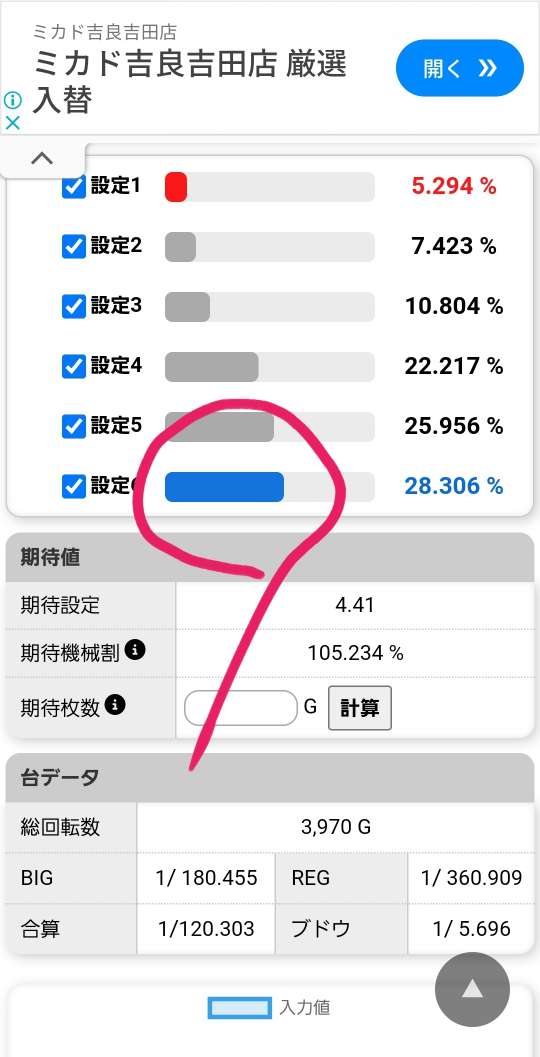Viewport: 540px width, 1057px height.
Task: Uncheck the 設定1 checkbox
Action: click(73, 187)
